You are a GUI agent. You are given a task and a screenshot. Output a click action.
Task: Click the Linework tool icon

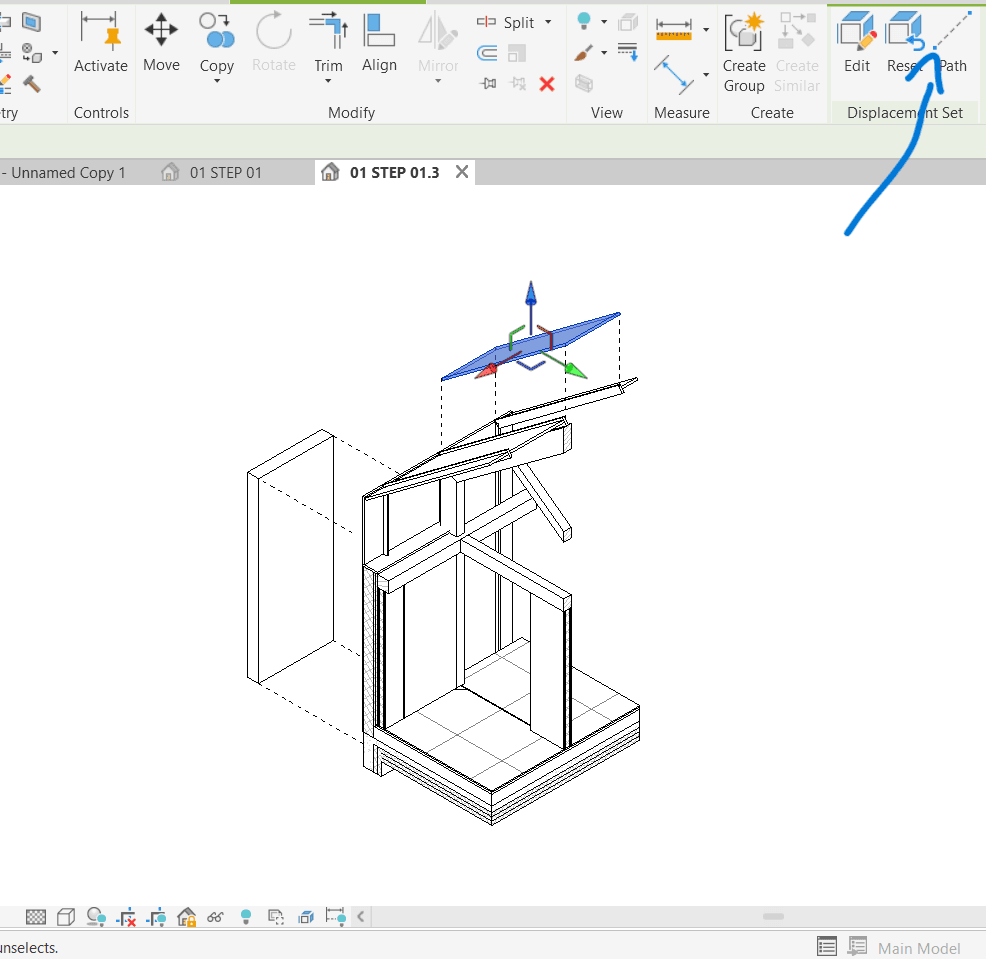tap(628, 52)
